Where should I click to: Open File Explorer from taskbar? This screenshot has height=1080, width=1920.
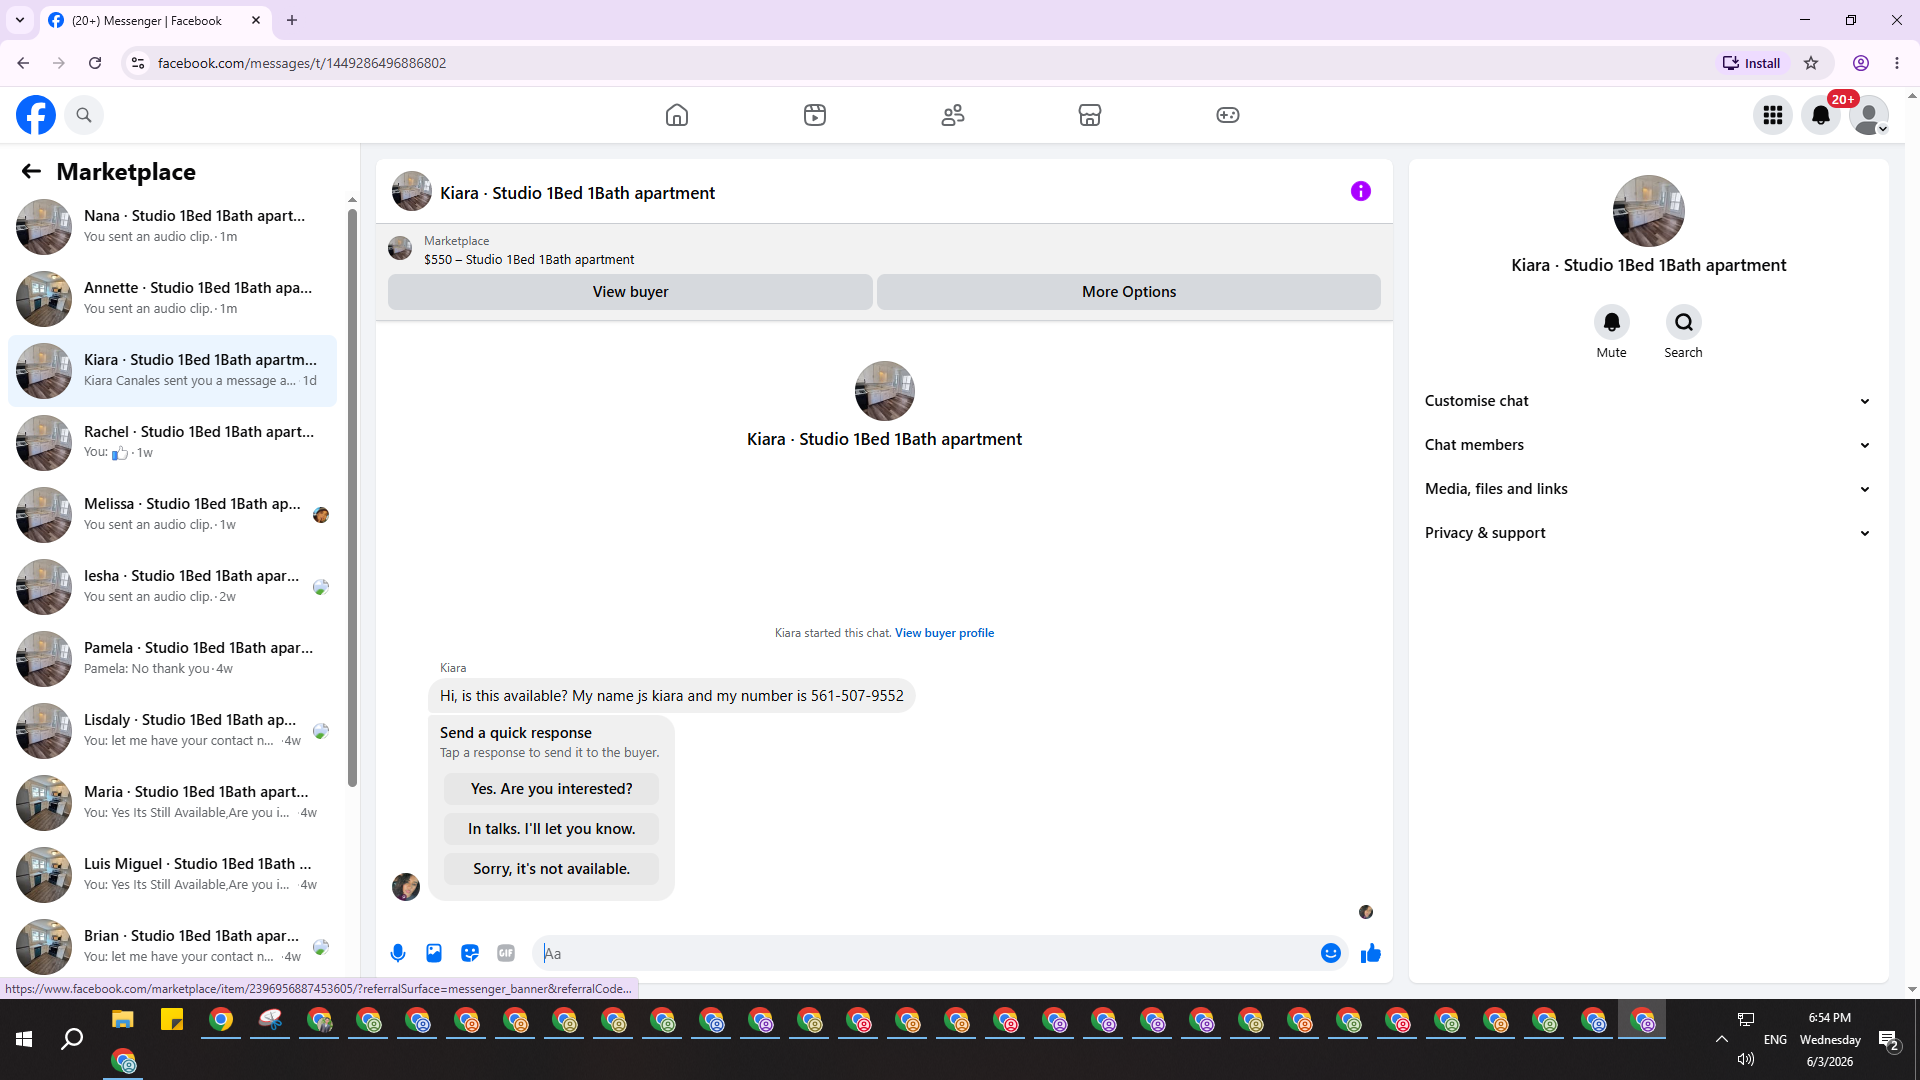pos(122,1020)
